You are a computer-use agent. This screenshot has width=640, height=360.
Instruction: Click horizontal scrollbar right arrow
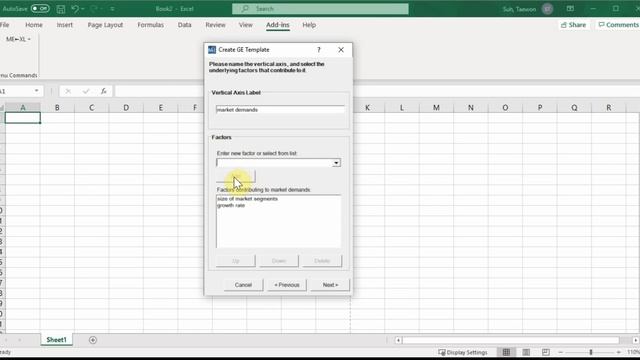[636, 340]
